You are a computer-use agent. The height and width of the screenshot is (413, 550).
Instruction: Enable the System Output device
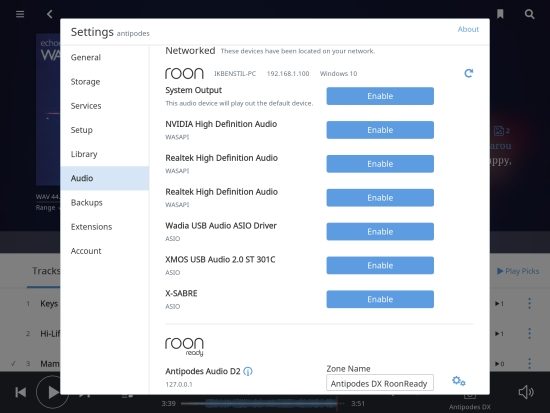tap(380, 96)
